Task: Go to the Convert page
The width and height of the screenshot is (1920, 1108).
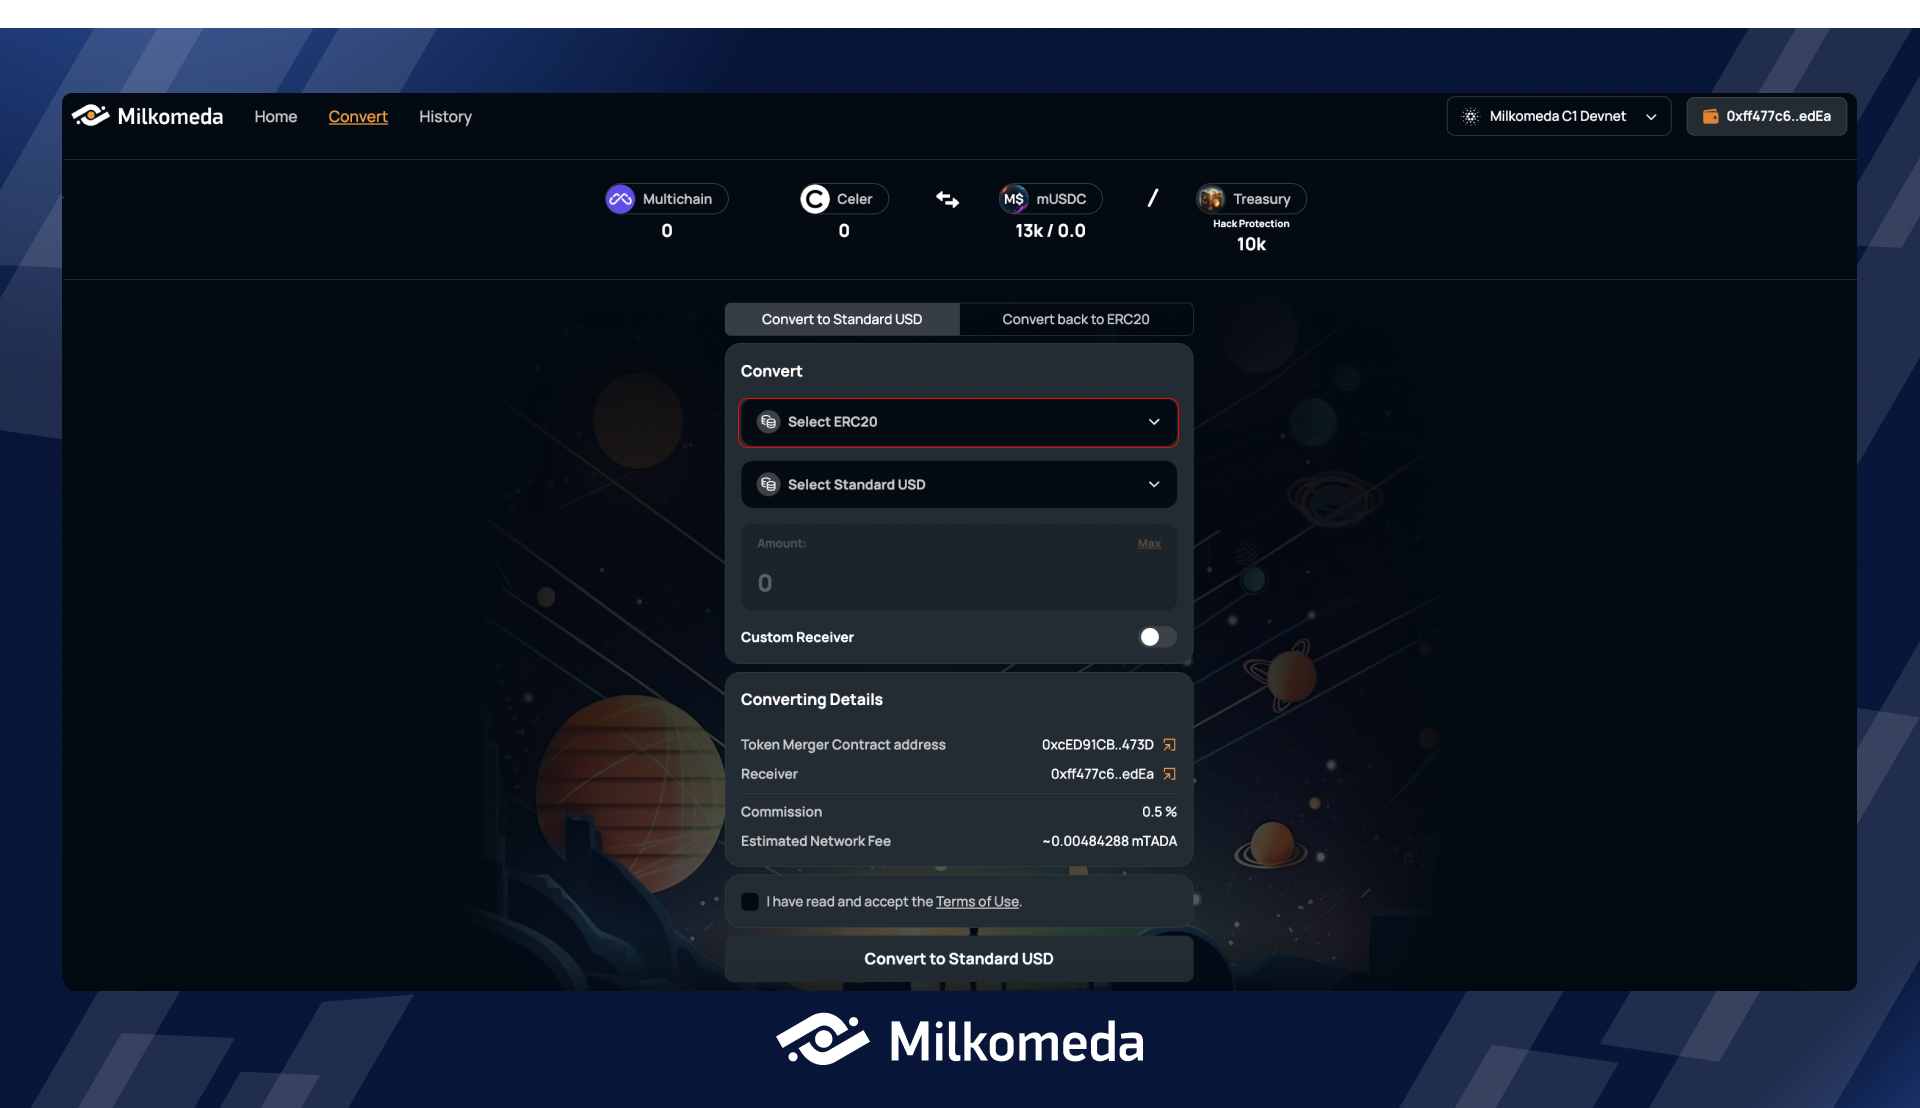Action: [357, 116]
